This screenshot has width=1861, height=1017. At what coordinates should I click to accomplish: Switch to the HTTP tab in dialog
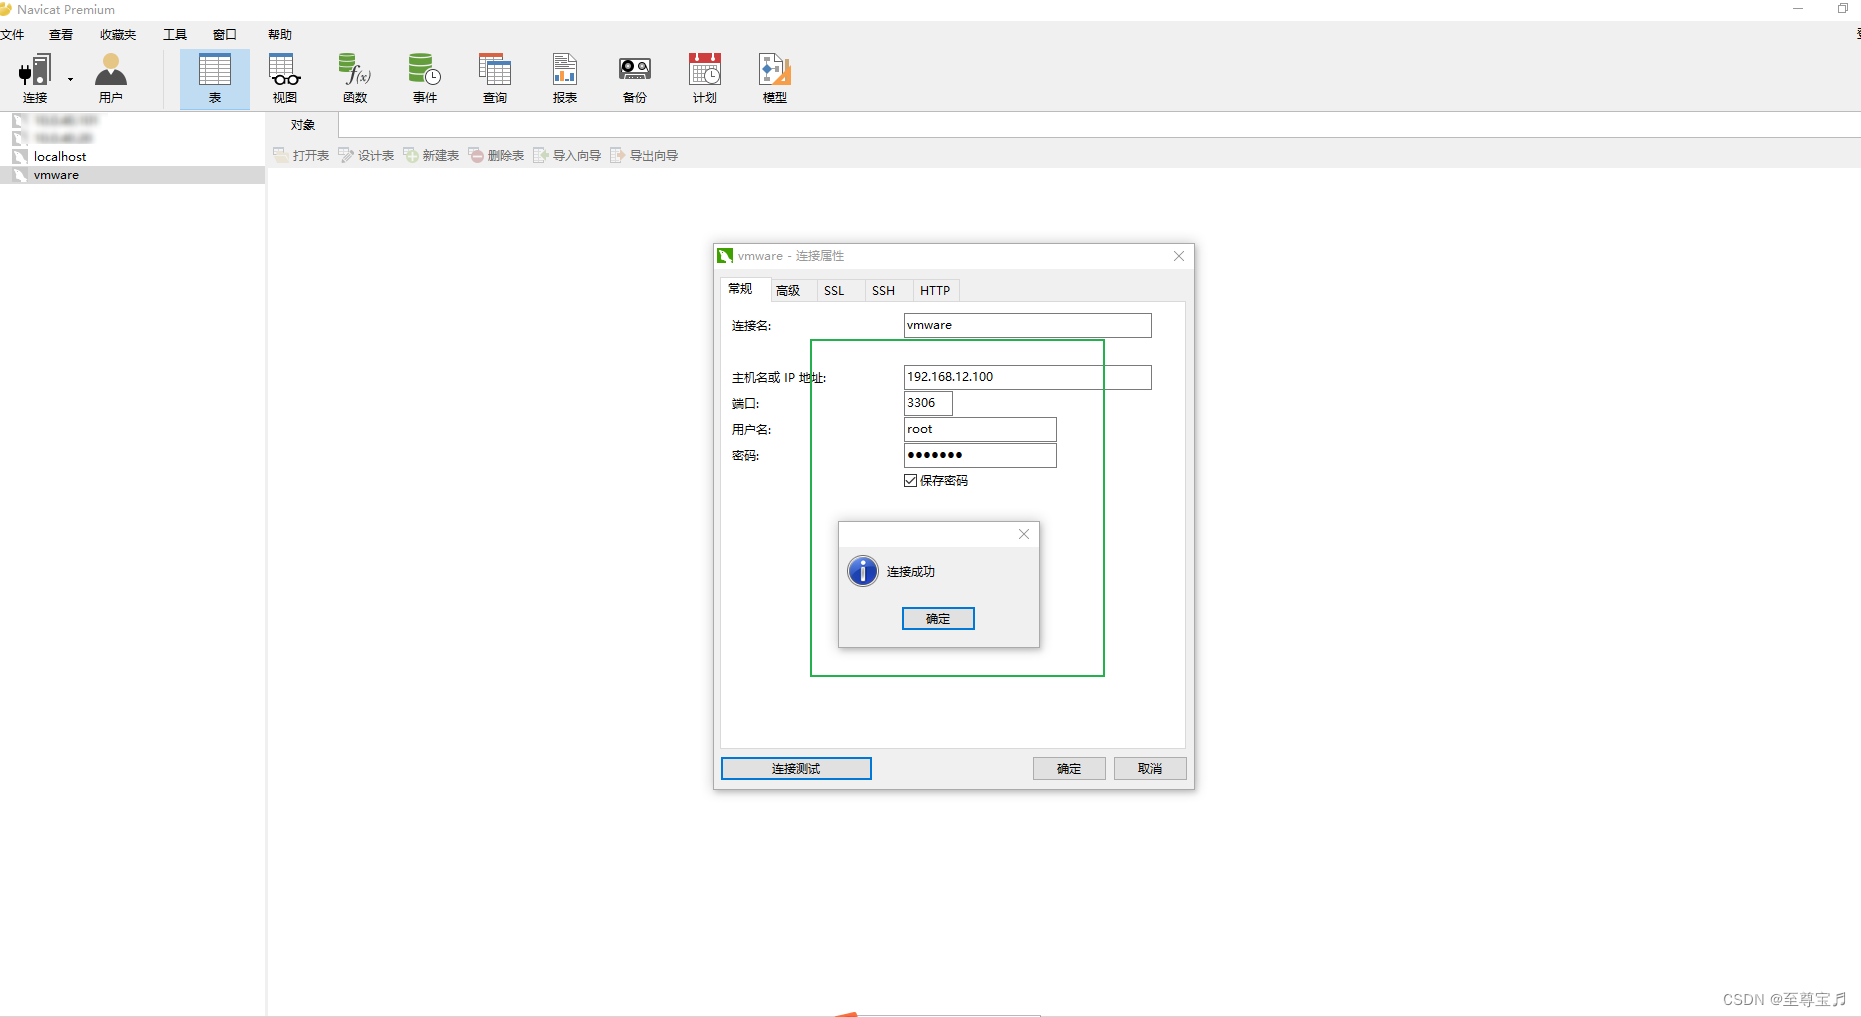click(x=935, y=291)
